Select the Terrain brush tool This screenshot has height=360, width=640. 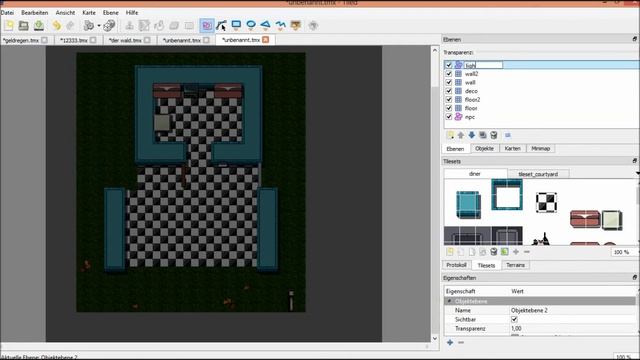[x=144, y=26]
